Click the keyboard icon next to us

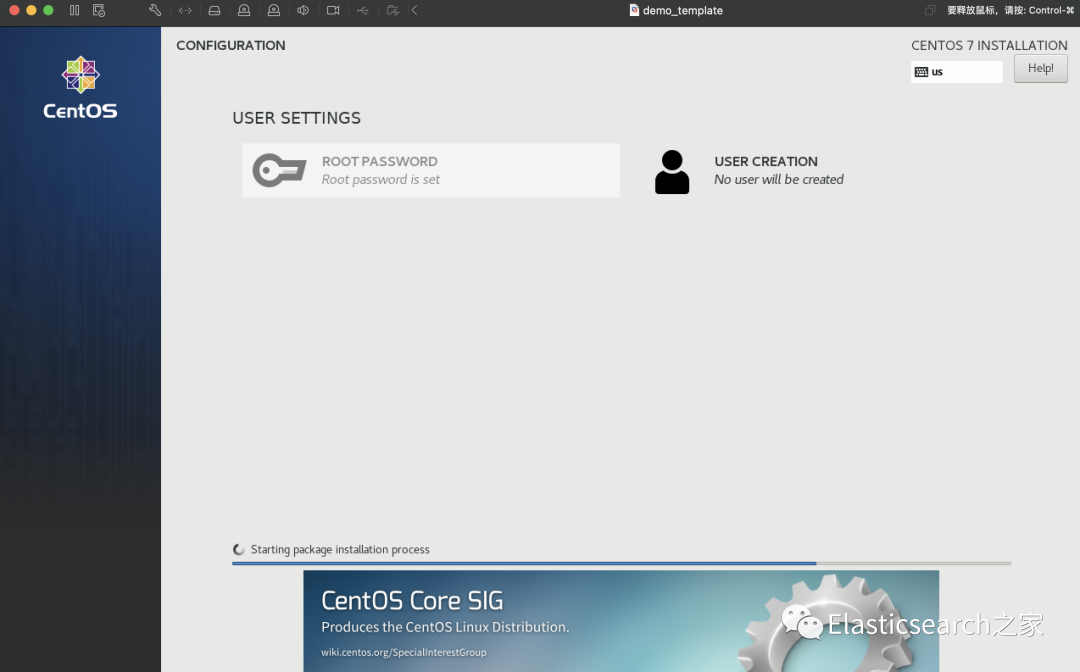pyautogui.click(x=921, y=72)
